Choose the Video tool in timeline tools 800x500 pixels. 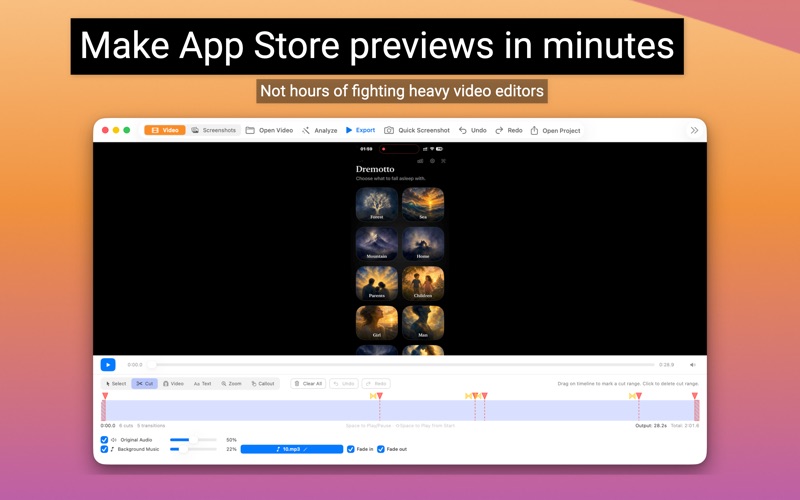point(173,384)
